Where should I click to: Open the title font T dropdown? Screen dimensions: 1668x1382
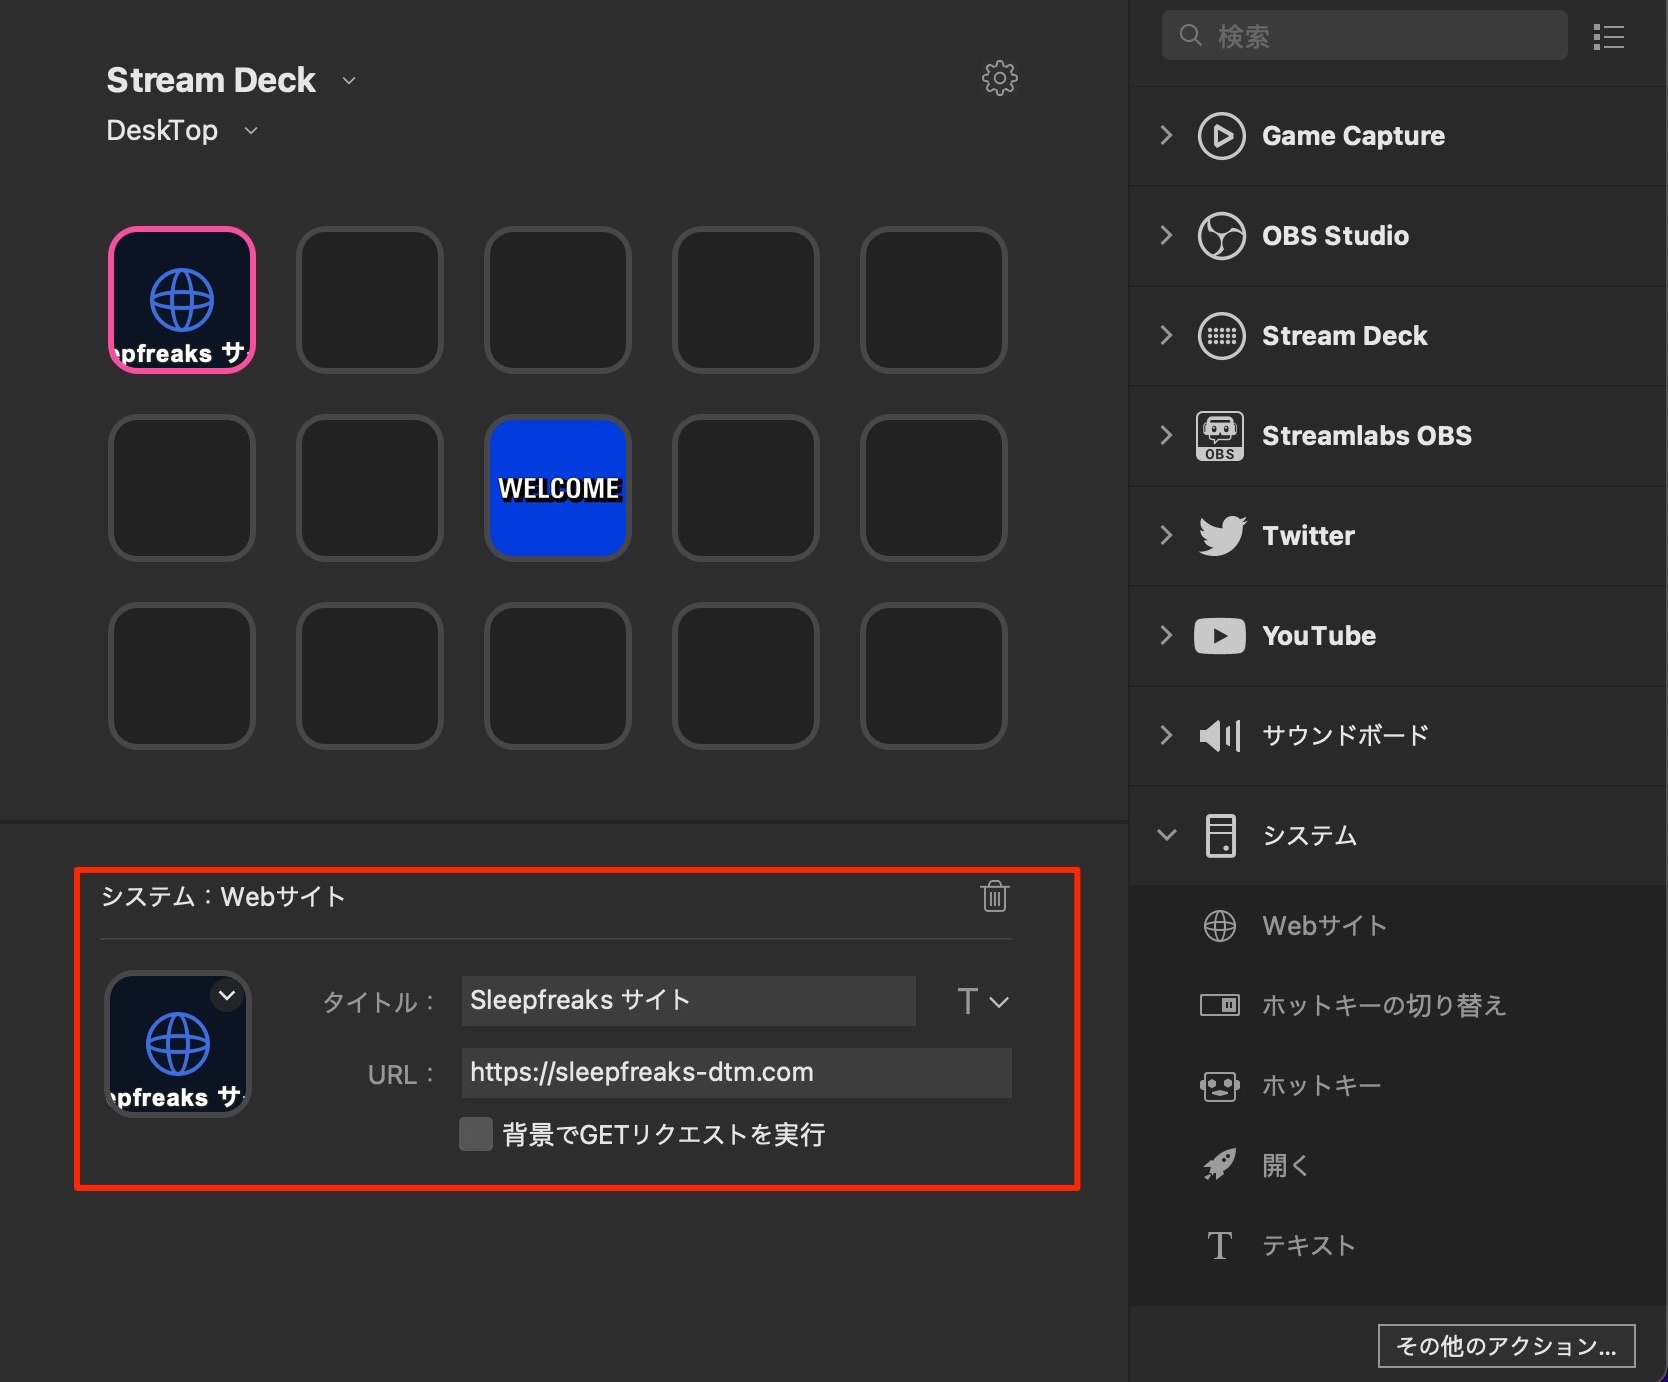click(982, 1001)
